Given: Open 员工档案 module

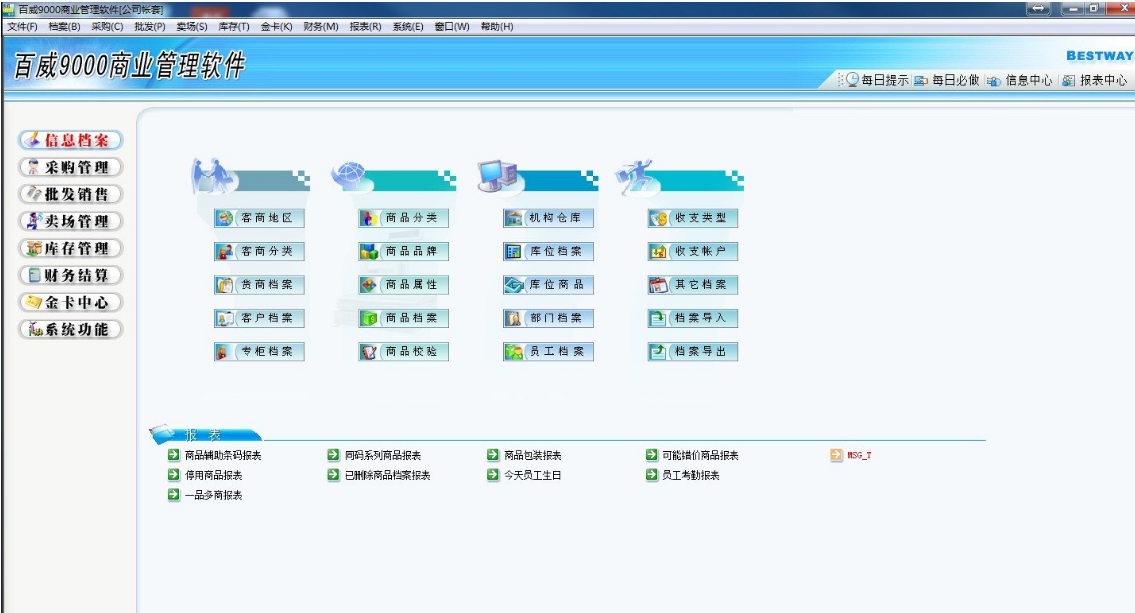Looking at the screenshot, I should (x=549, y=351).
